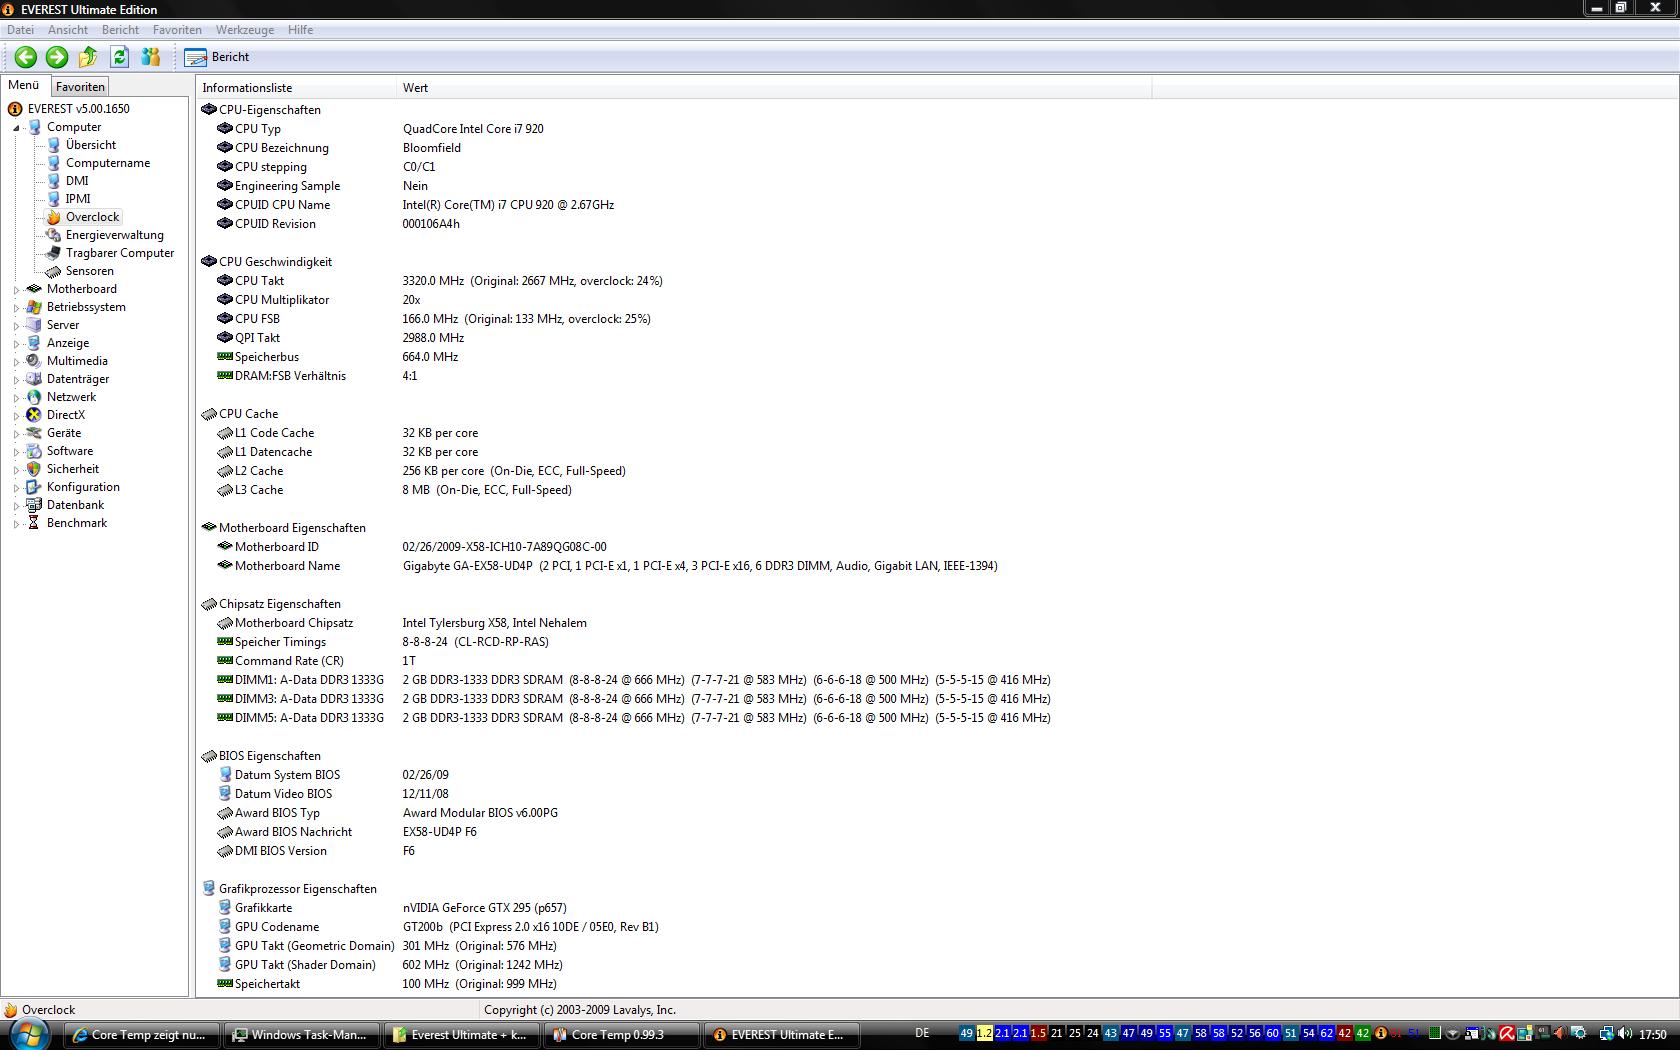
Task: Select EVEREST v5.00.1650 root node
Action: tap(78, 109)
